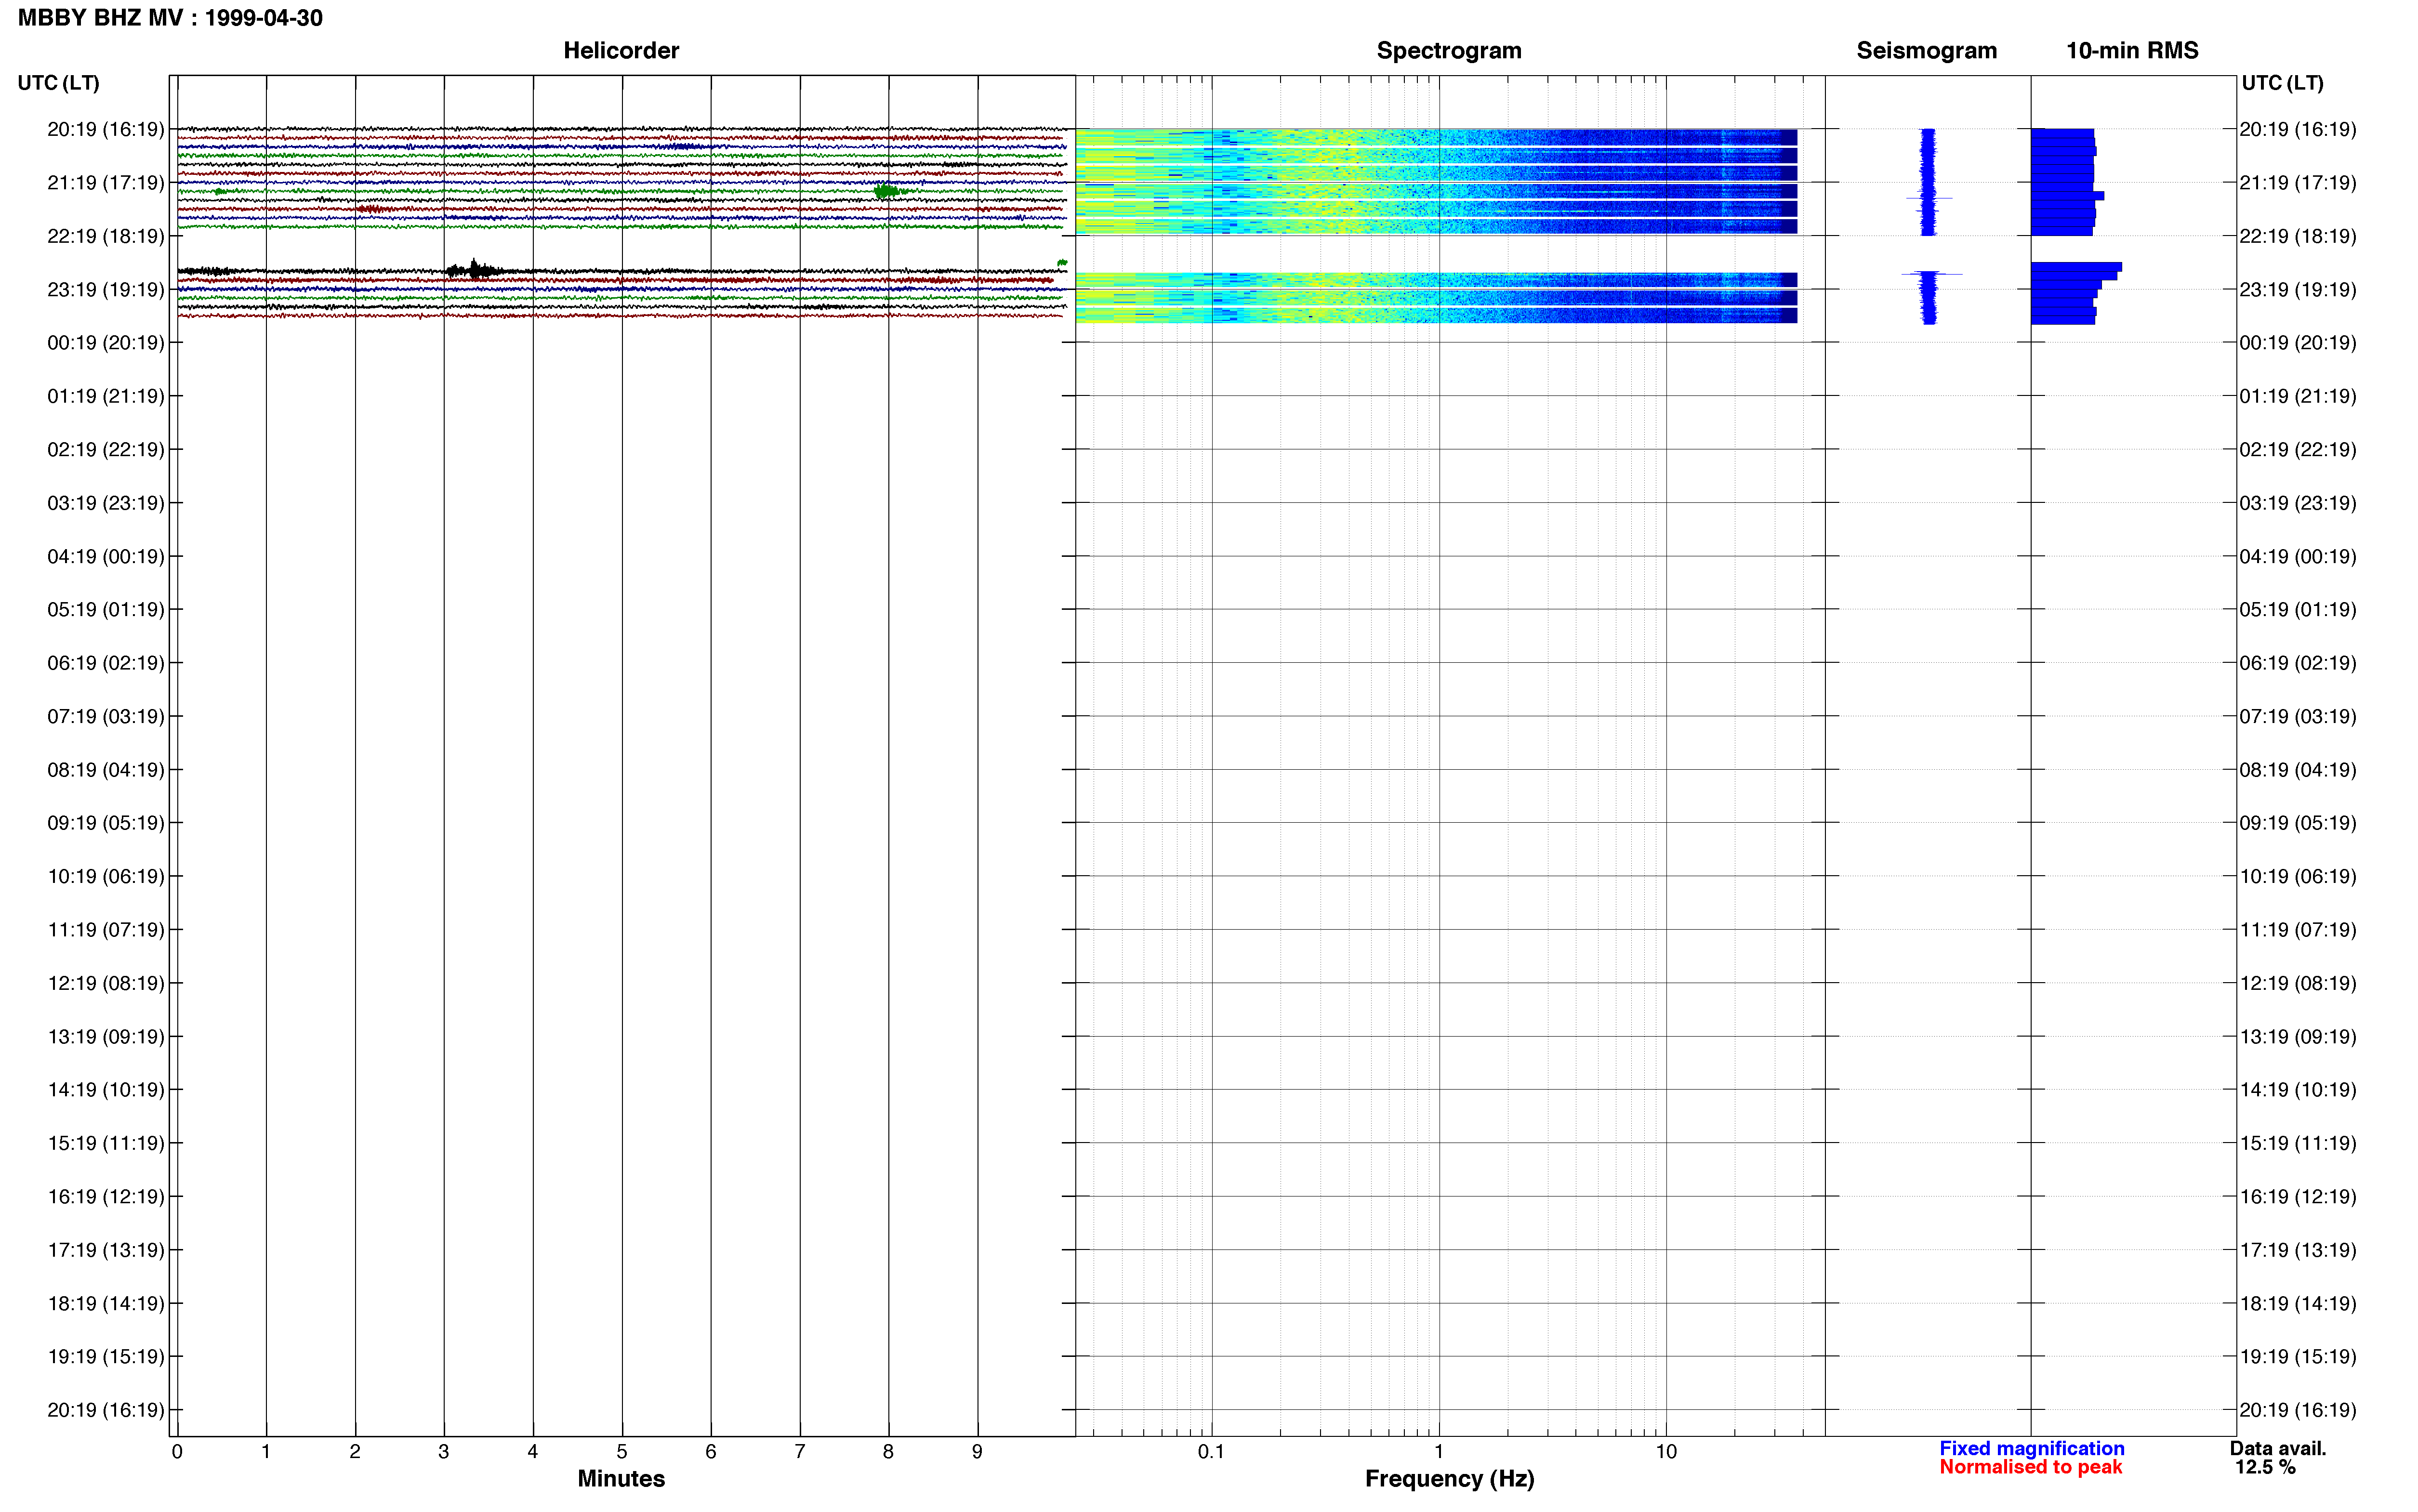Screen dimensions: 2418x1512
Task: Click the 10-min RMS heading
Action: click(2132, 51)
